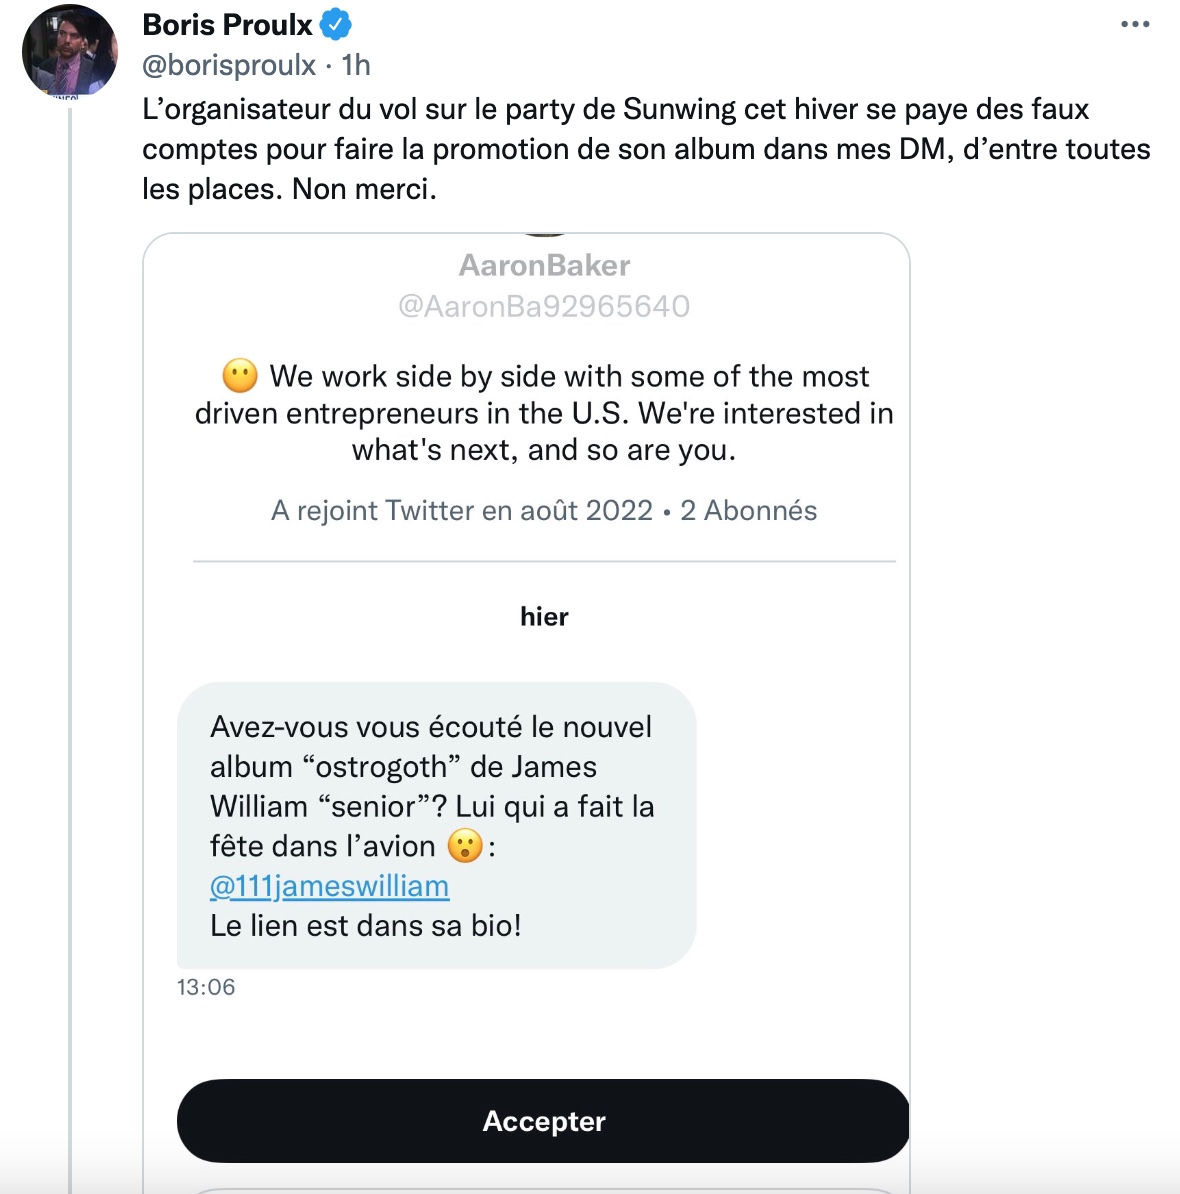The image size is (1180, 1194).
Task: Open the three-dot more options menu
Action: tap(1135, 24)
